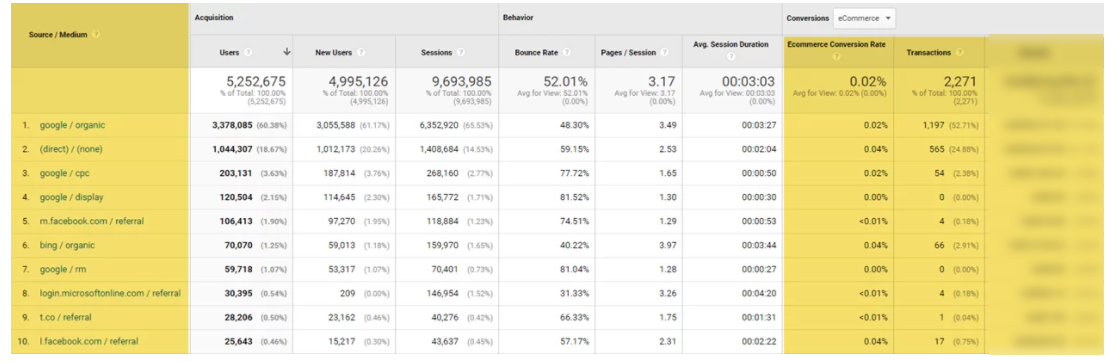Open help icon next to New Users

361,52
